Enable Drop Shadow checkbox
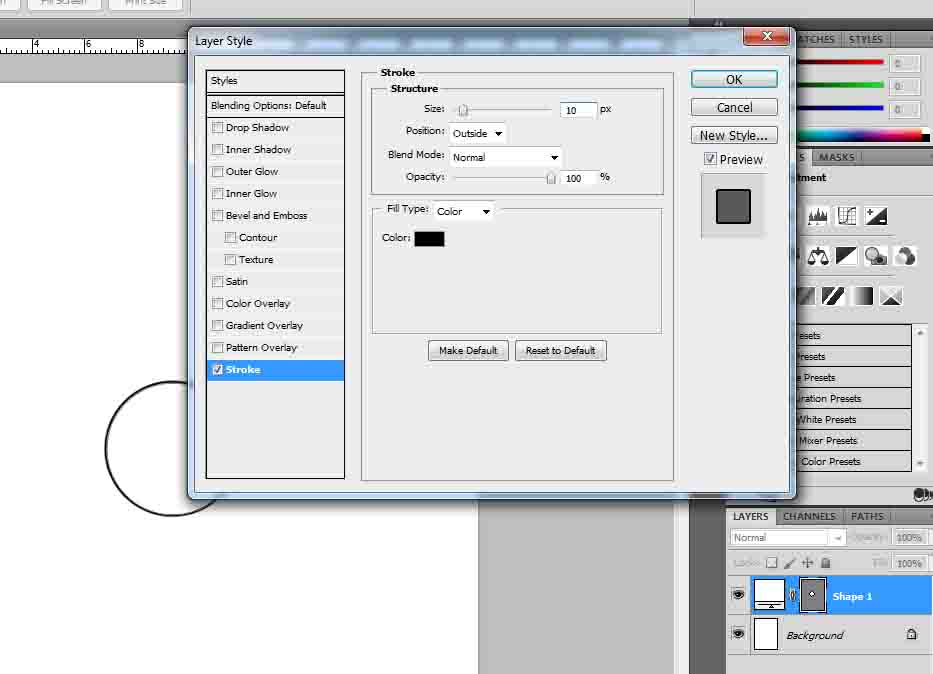This screenshot has width=933, height=674. (x=218, y=127)
